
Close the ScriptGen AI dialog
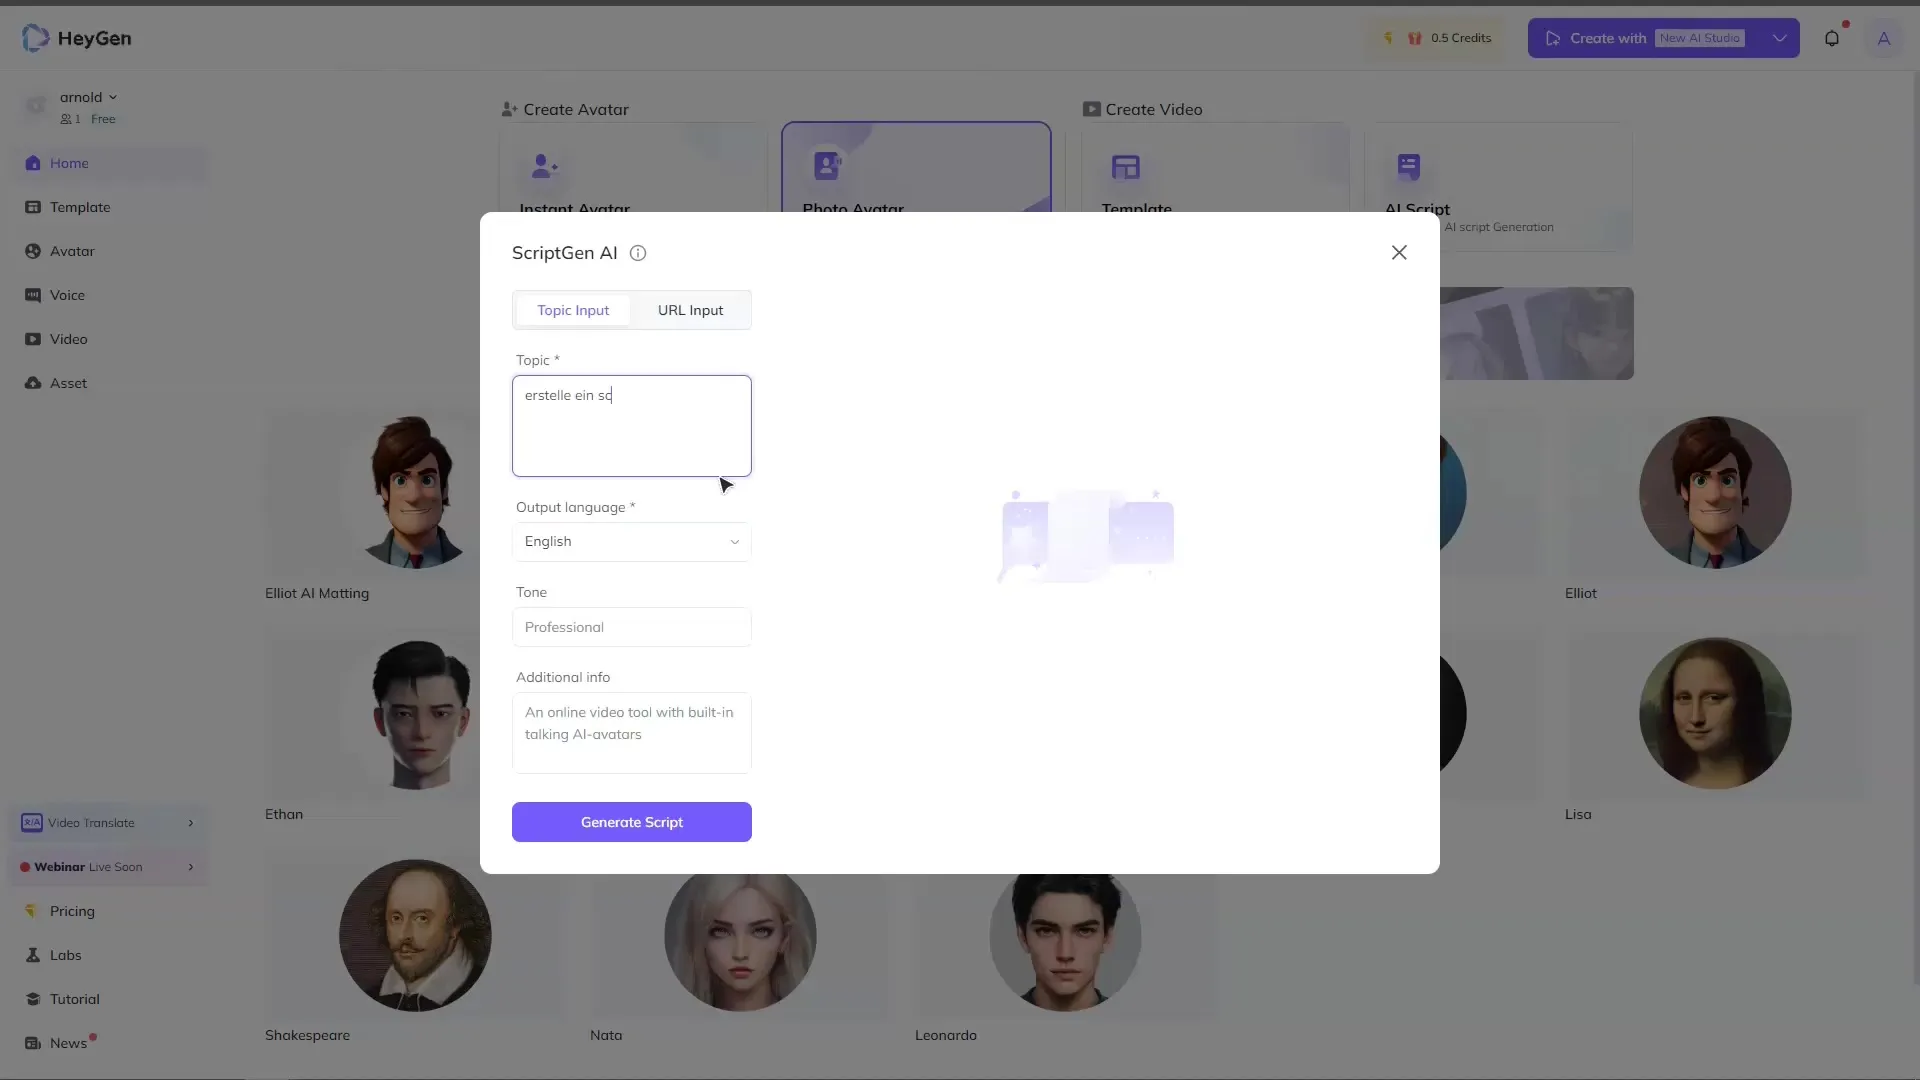click(1399, 252)
